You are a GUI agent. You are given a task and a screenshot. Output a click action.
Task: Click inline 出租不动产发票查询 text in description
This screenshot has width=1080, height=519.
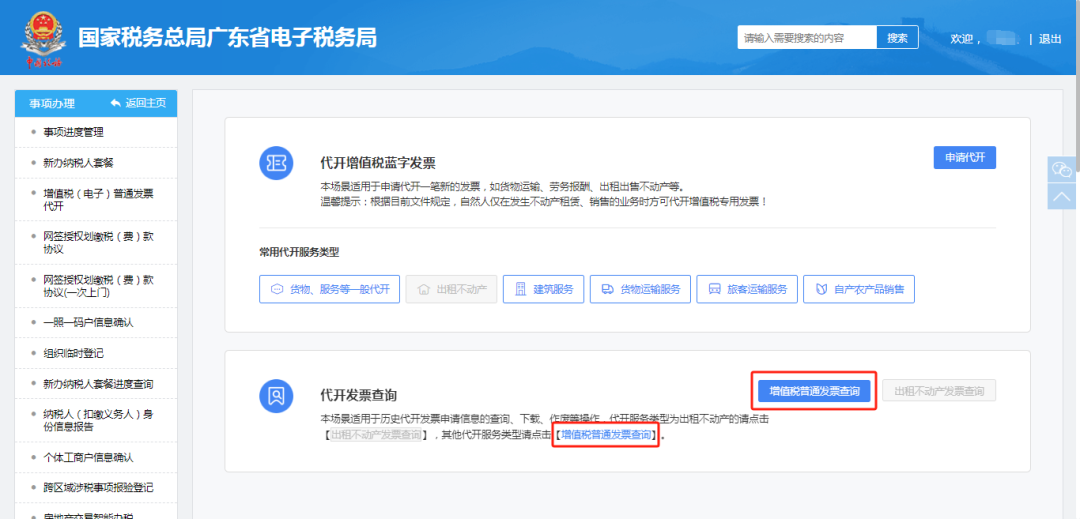pyautogui.click(x=376, y=435)
